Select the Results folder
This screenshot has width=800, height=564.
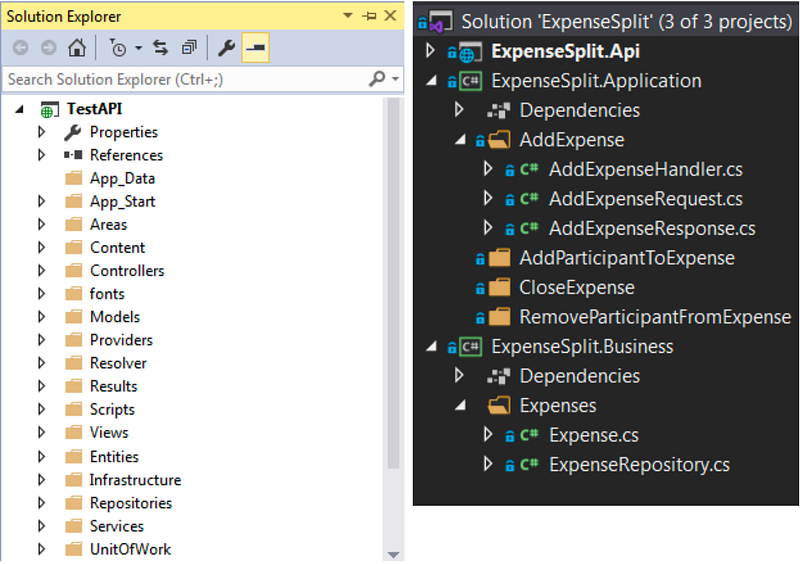[x=114, y=386]
